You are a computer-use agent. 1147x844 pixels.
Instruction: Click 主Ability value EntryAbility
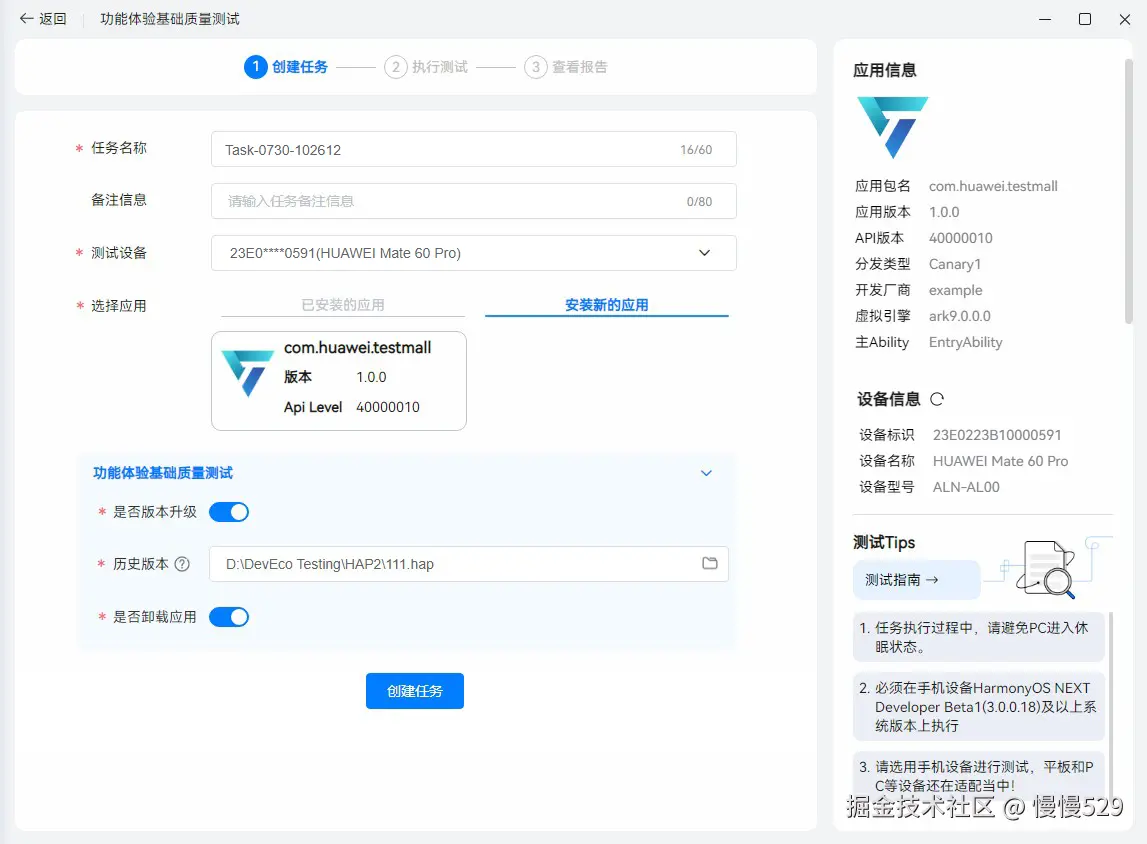(966, 342)
